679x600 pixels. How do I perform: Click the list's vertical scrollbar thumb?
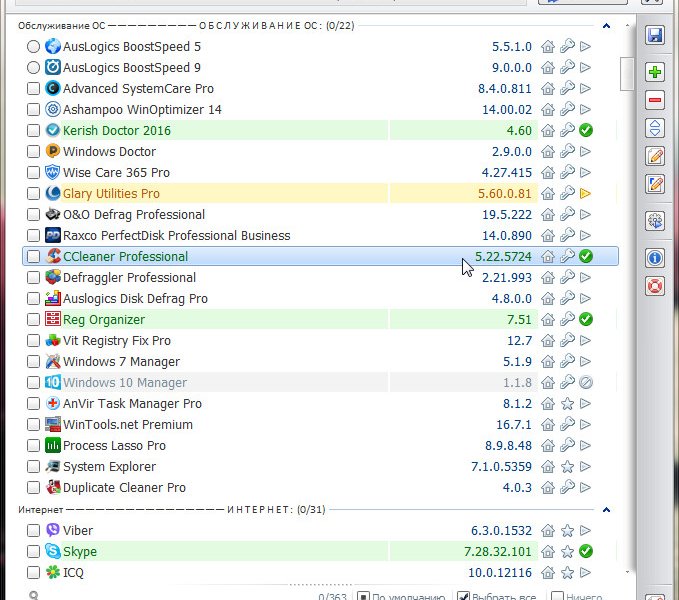[x=627, y=74]
